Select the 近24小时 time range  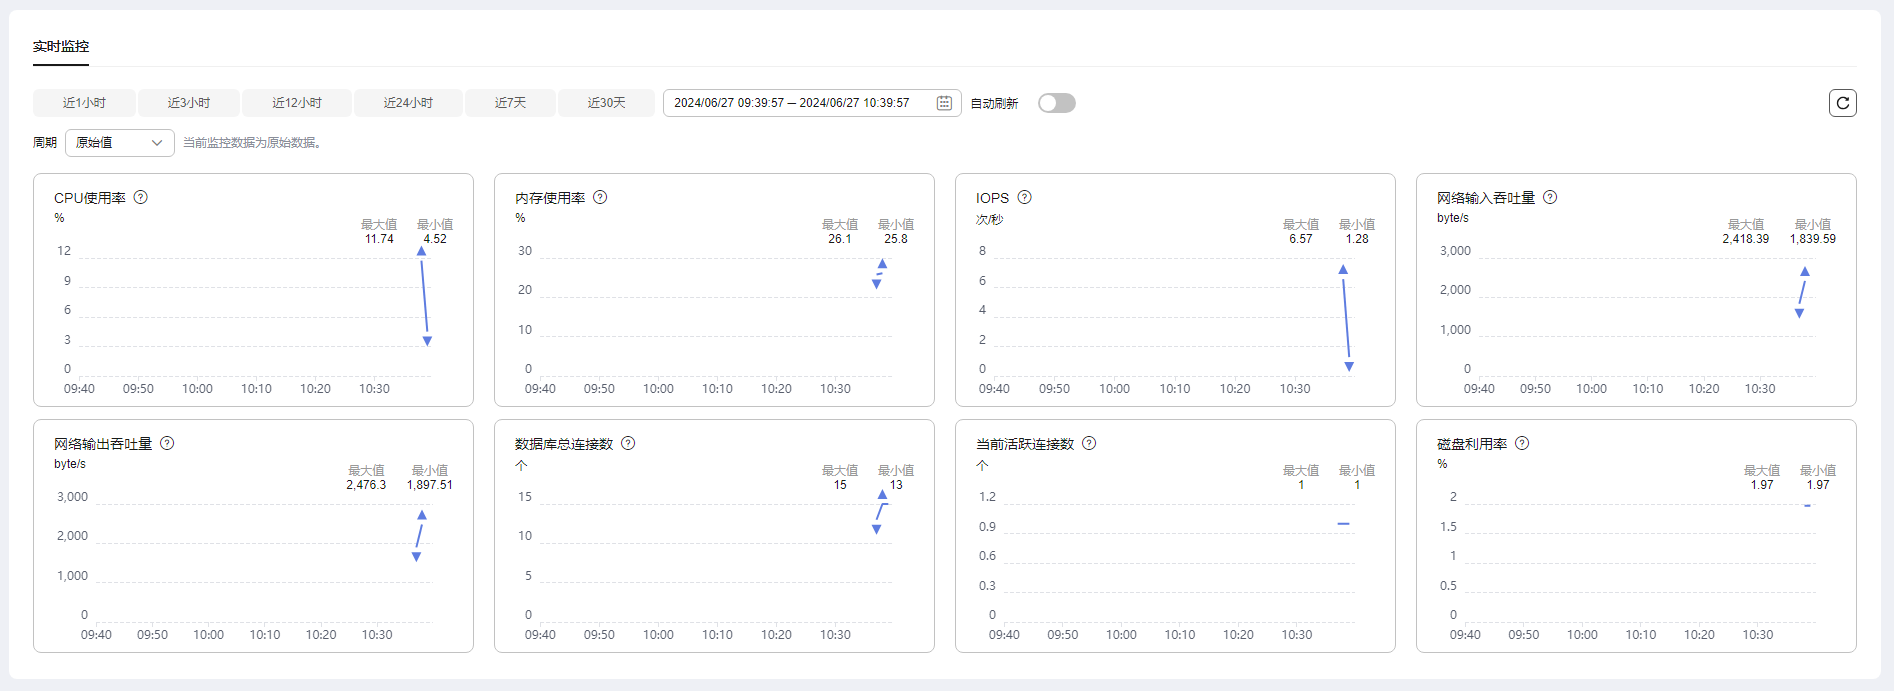point(408,103)
